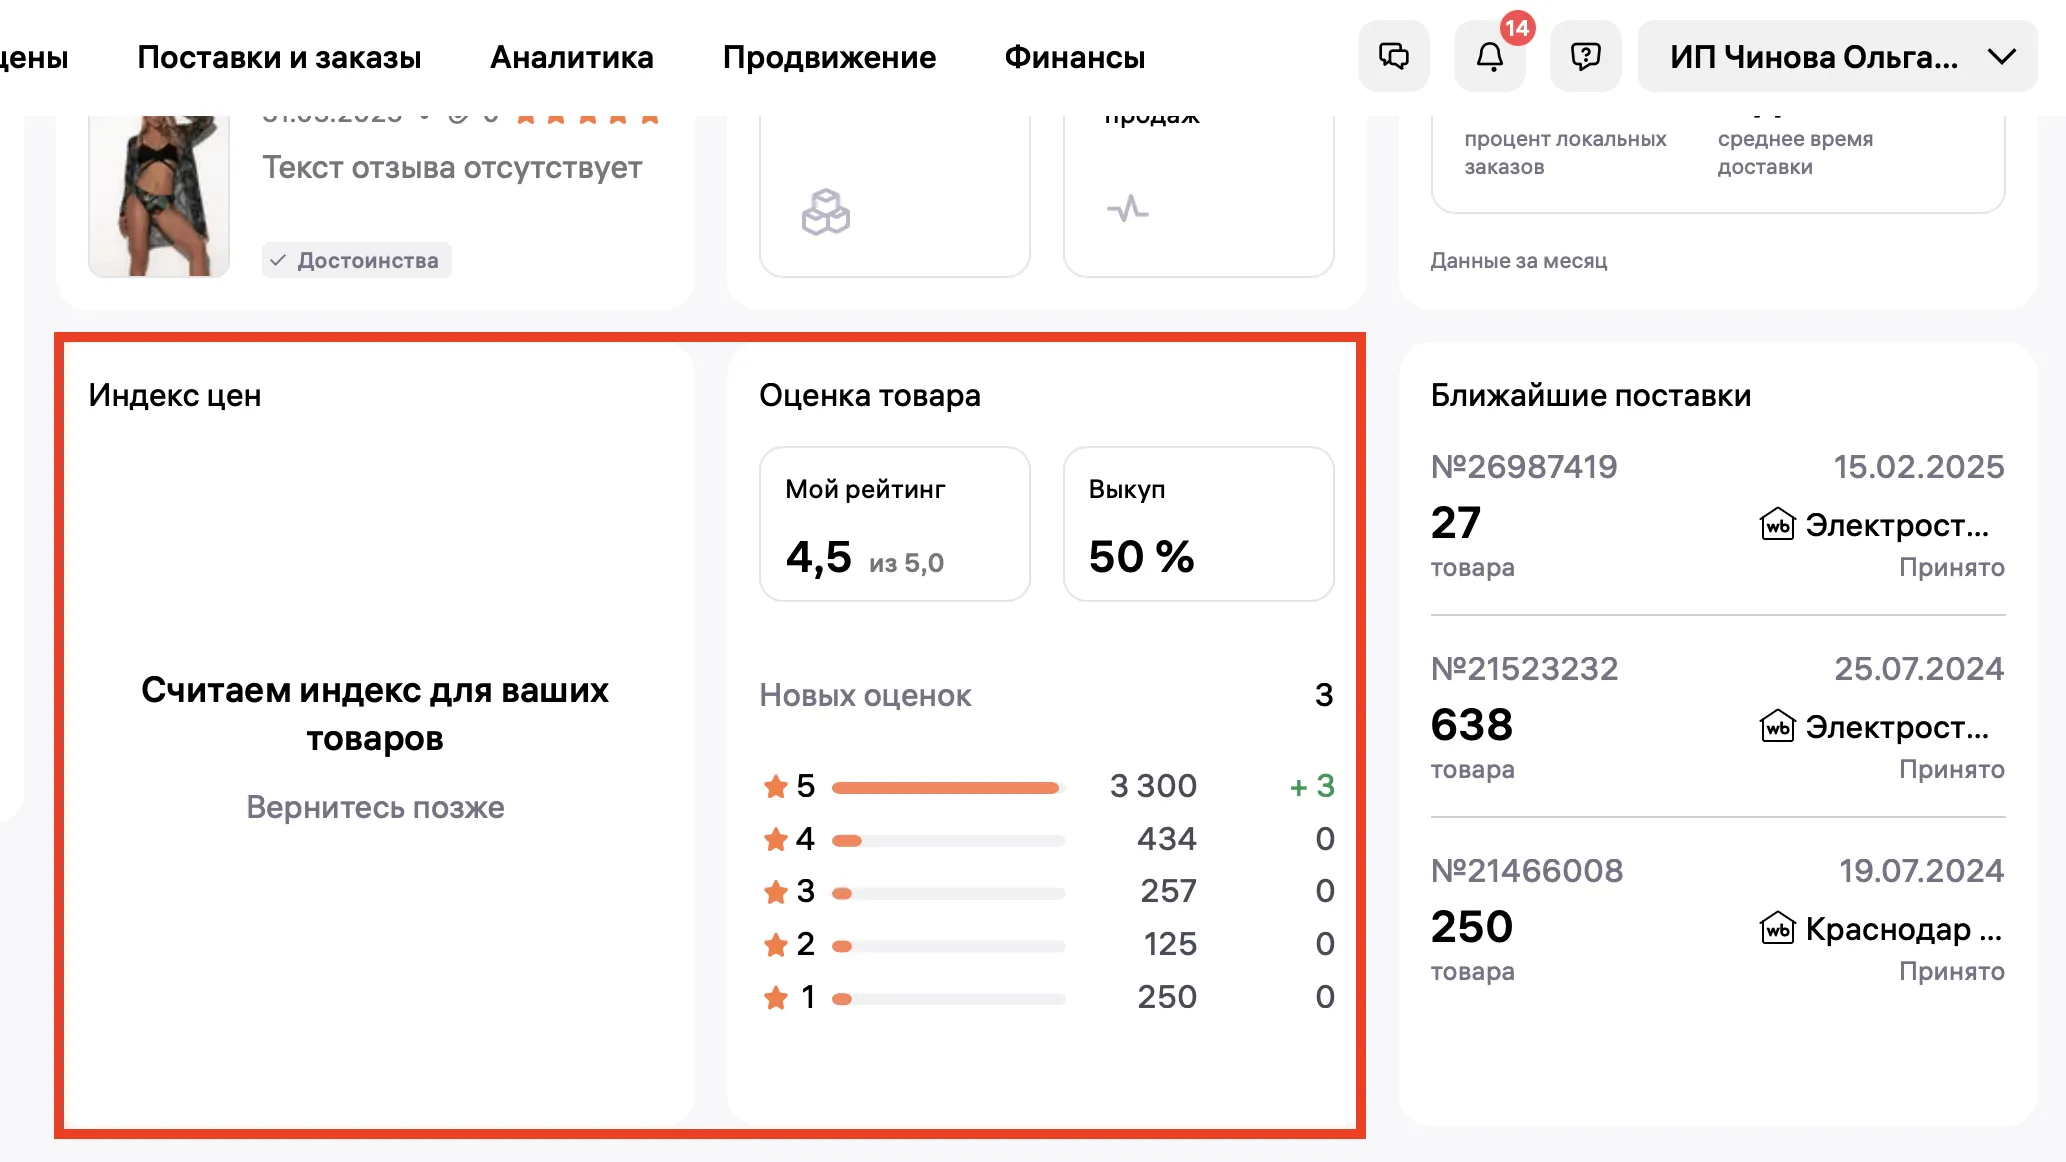
Task: Open supply number №21466008
Action: point(1526,871)
